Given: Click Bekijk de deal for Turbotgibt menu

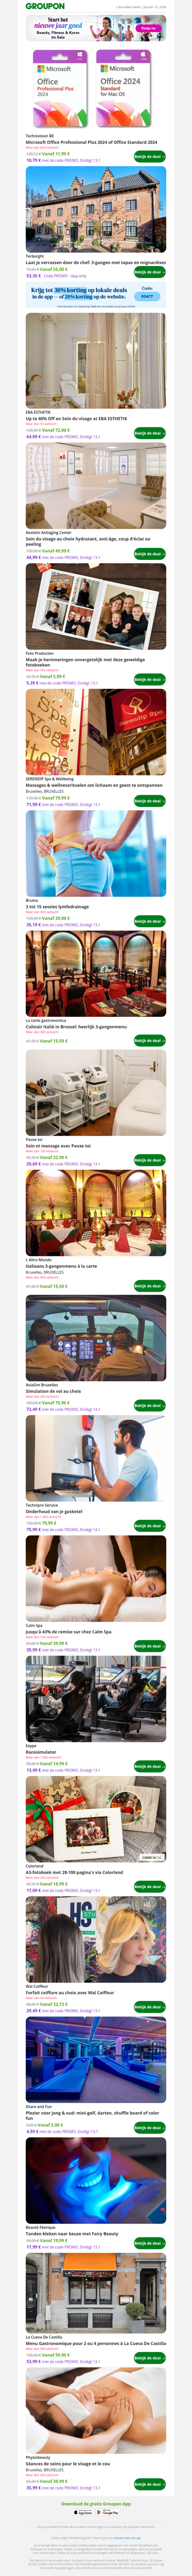Looking at the screenshot, I should tap(148, 272).
